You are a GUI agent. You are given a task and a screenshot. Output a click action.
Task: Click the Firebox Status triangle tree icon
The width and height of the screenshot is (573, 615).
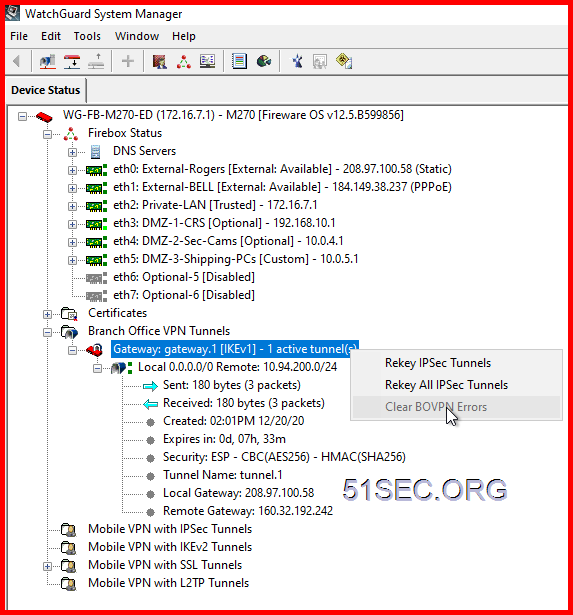[x=71, y=134]
